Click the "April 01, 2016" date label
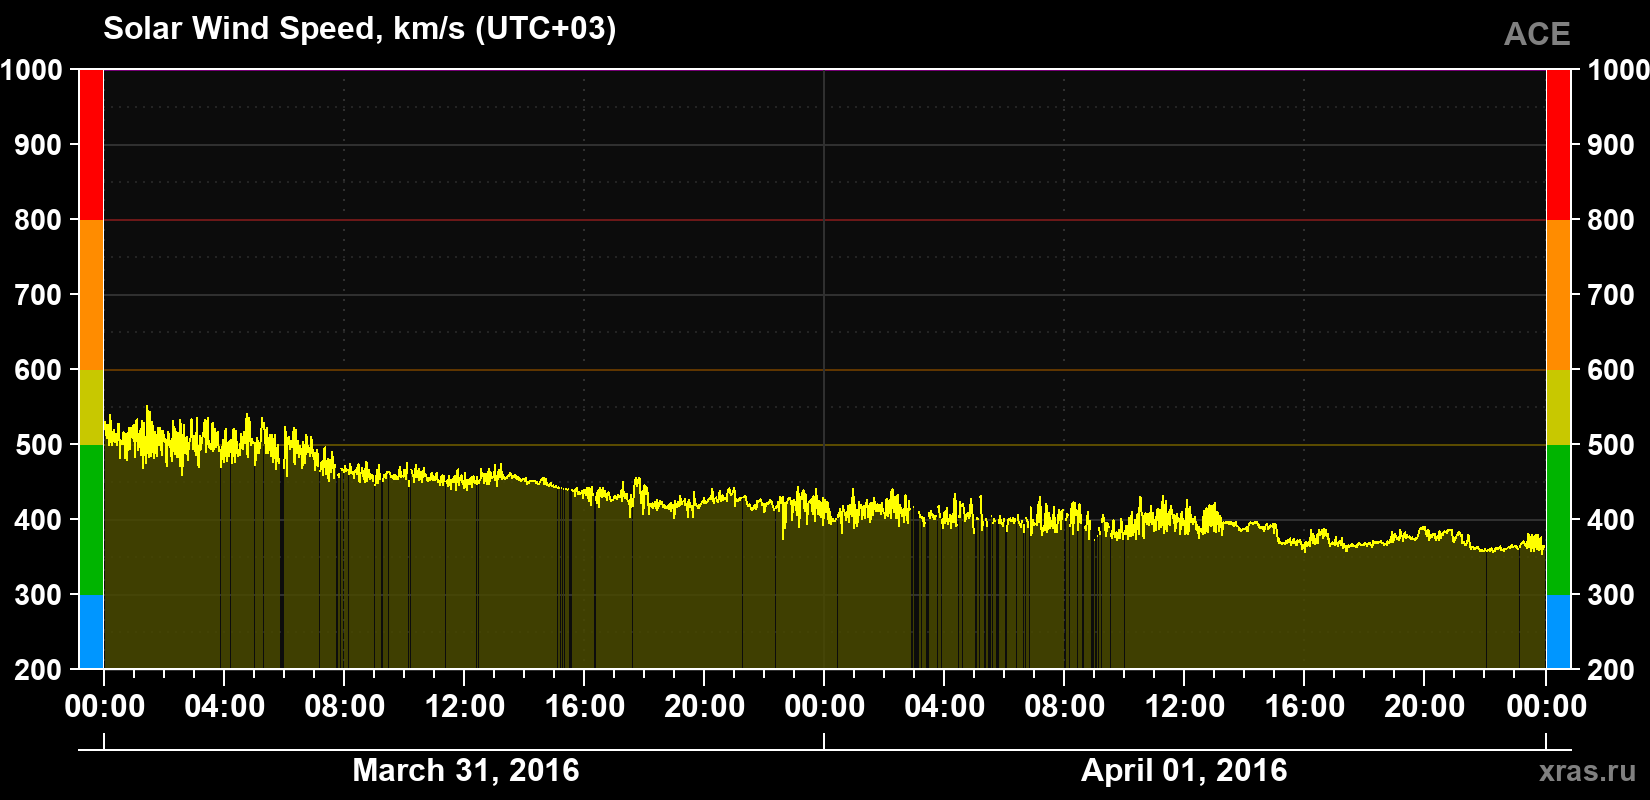 click(x=1184, y=770)
